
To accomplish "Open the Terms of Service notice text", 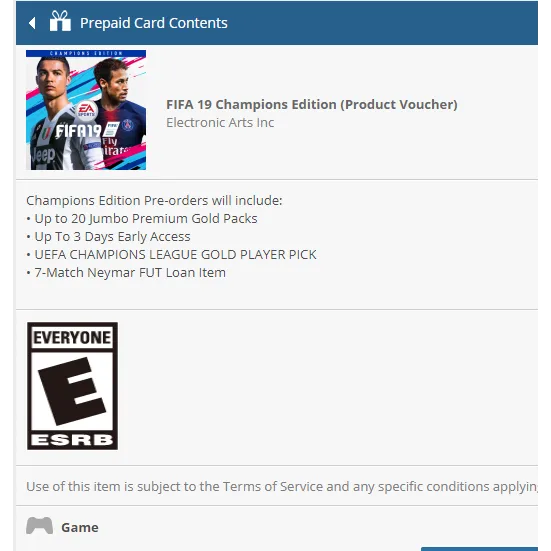I will pyautogui.click(x=281, y=487).
